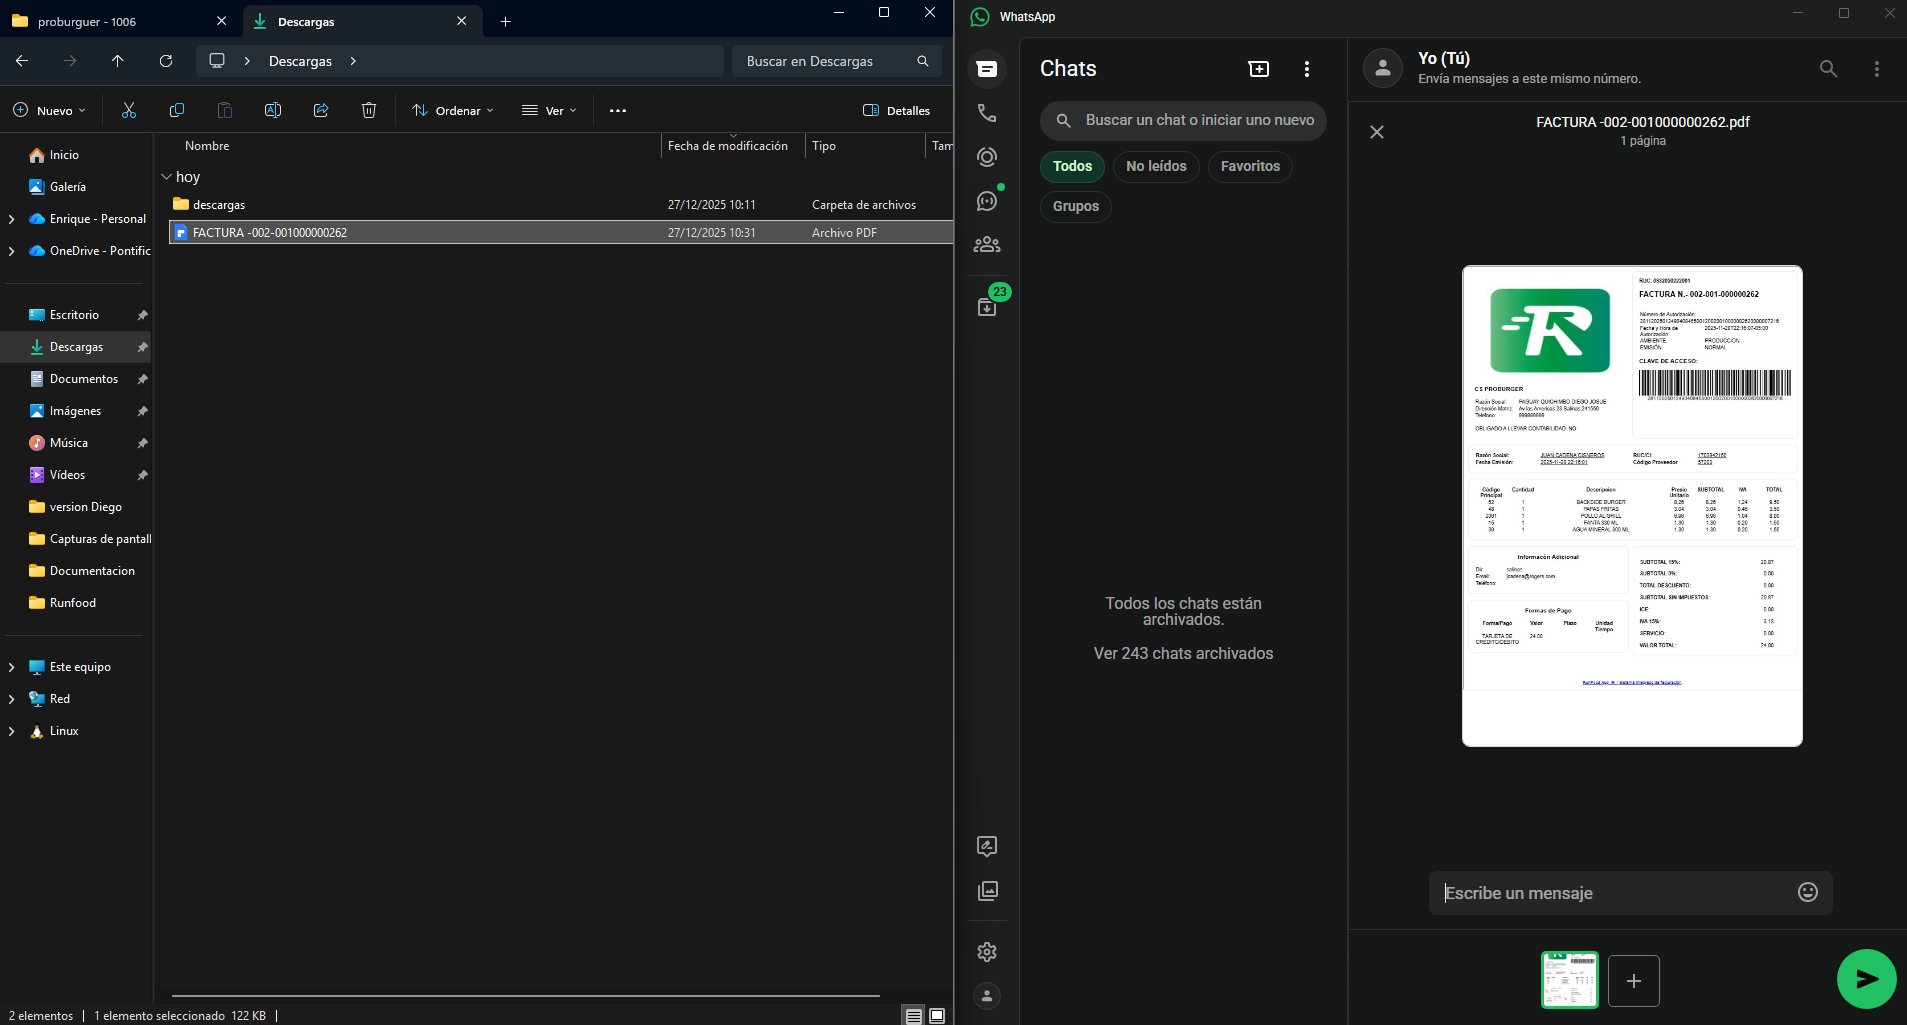Open WhatsApp settings gear icon

point(987,952)
